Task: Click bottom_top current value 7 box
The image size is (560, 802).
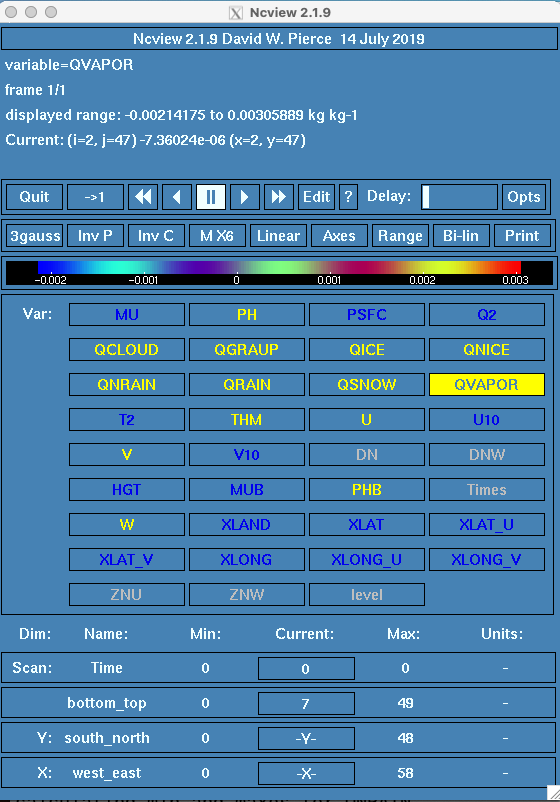Action: [306, 703]
